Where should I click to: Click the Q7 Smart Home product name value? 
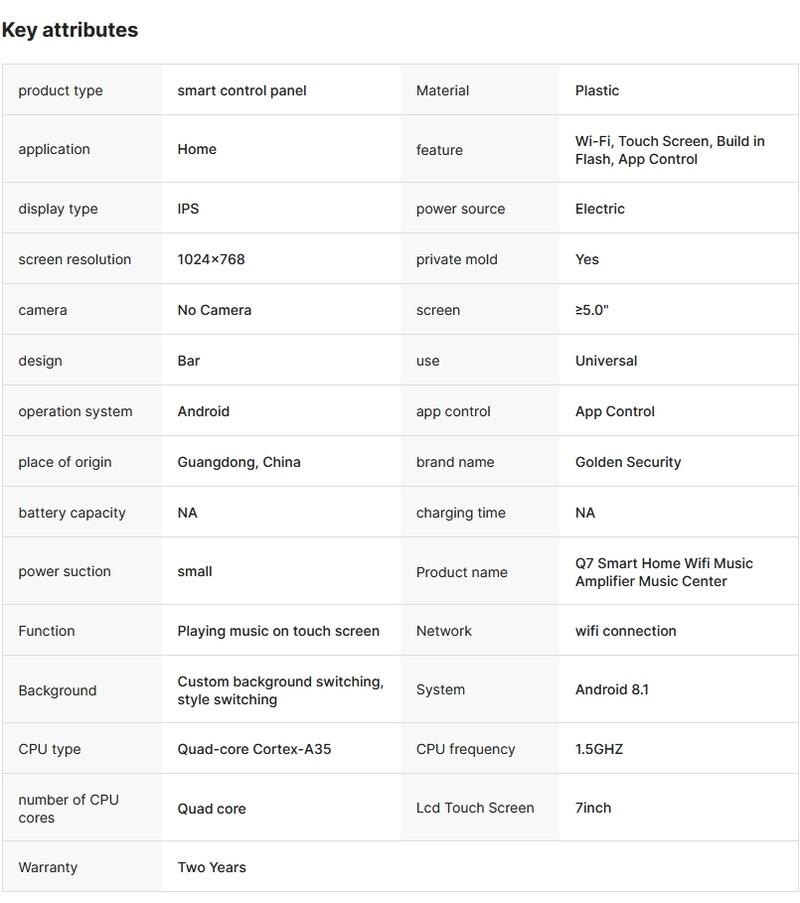[664, 572]
